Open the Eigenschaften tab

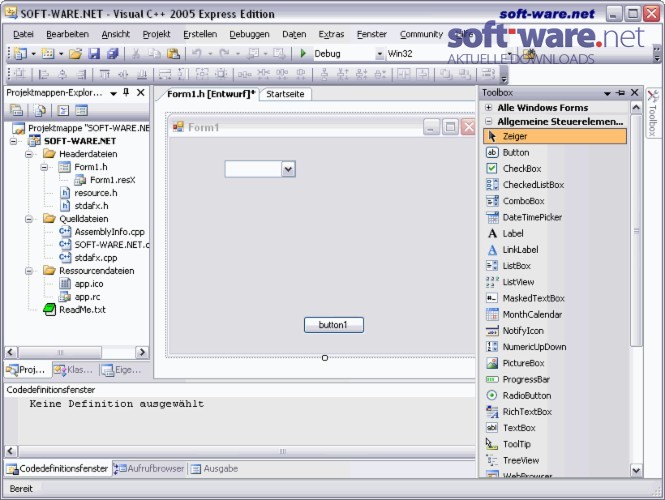point(122,370)
